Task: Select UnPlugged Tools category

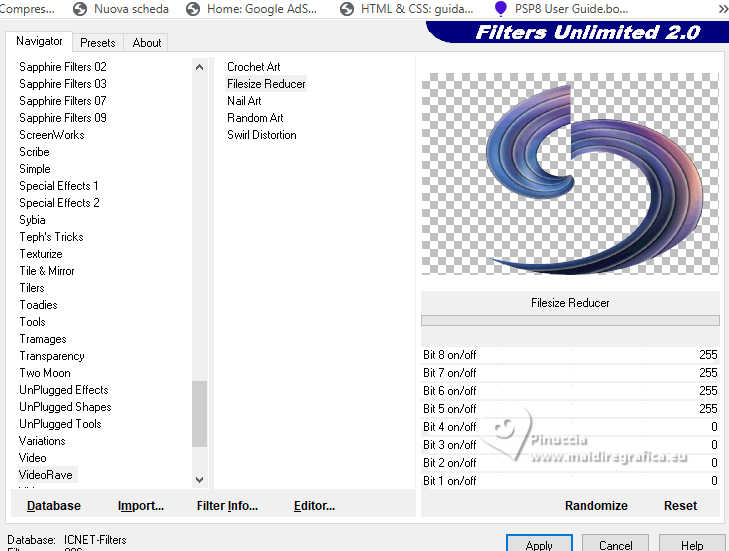Action: click(x=60, y=424)
